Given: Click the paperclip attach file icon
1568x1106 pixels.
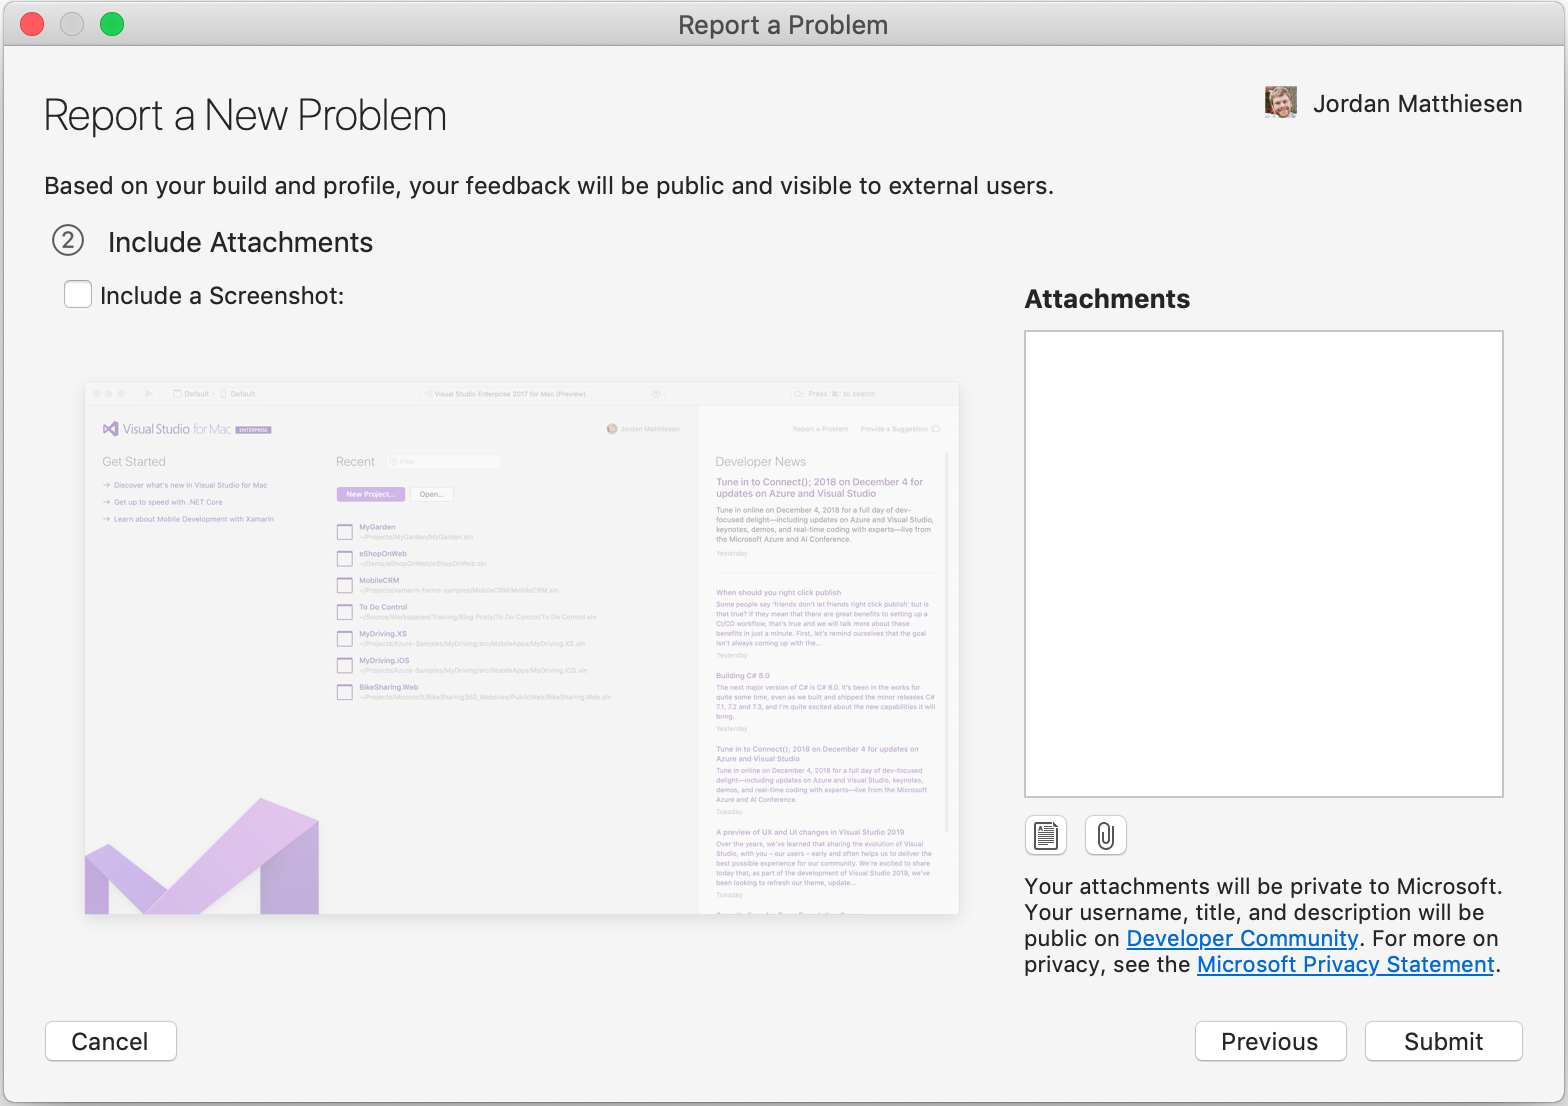Looking at the screenshot, I should tap(1106, 835).
